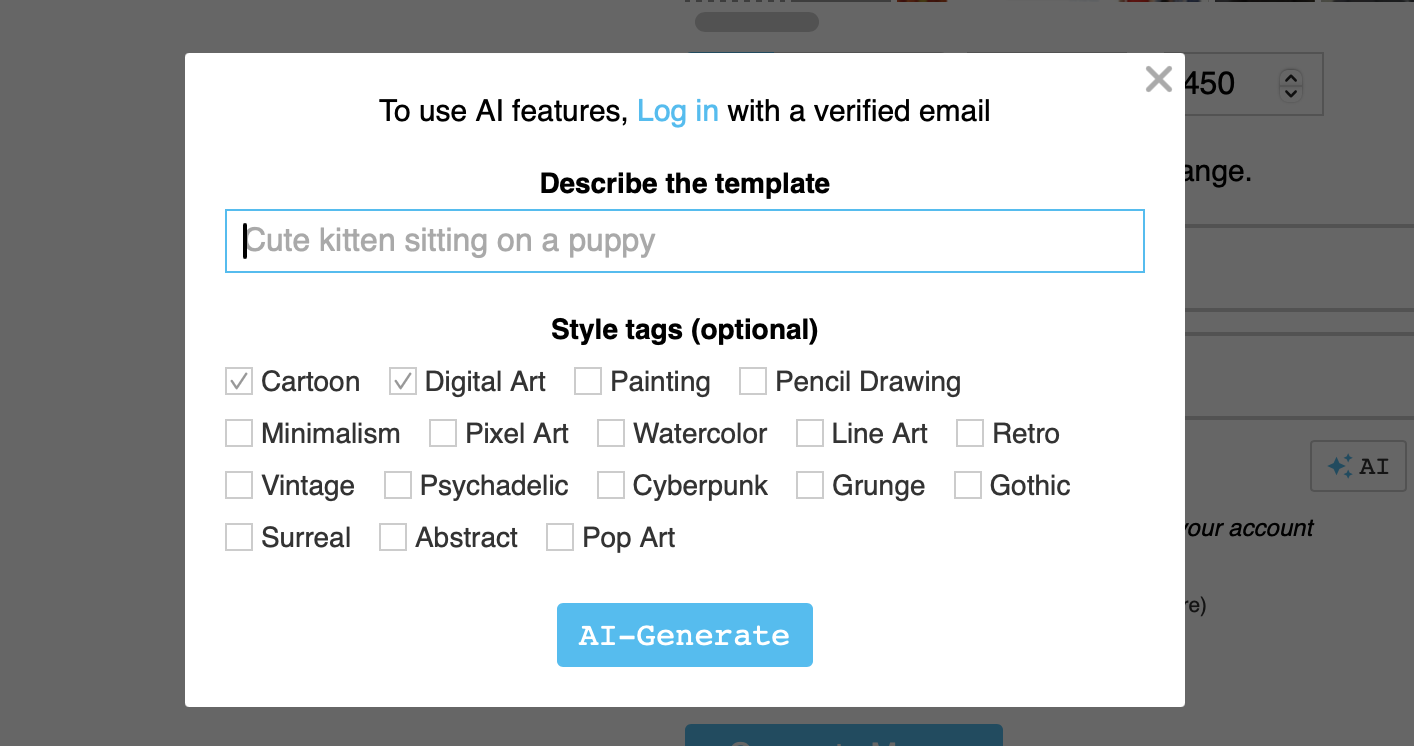The height and width of the screenshot is (746, 1414).
Task: Tick the Pixel Art checkbox
Action: click(443, 433)
